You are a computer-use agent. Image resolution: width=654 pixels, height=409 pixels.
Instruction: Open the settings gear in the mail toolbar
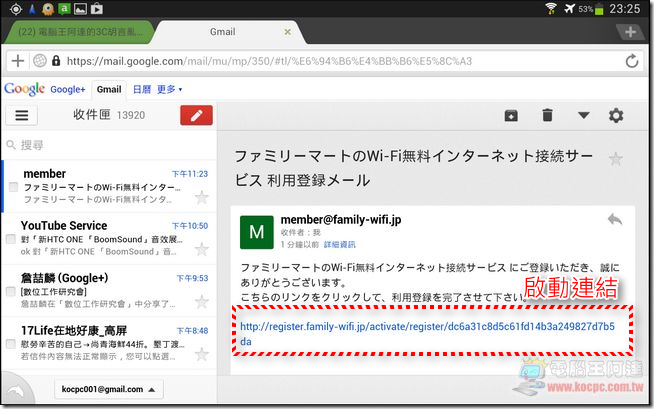tap(616, 115)
